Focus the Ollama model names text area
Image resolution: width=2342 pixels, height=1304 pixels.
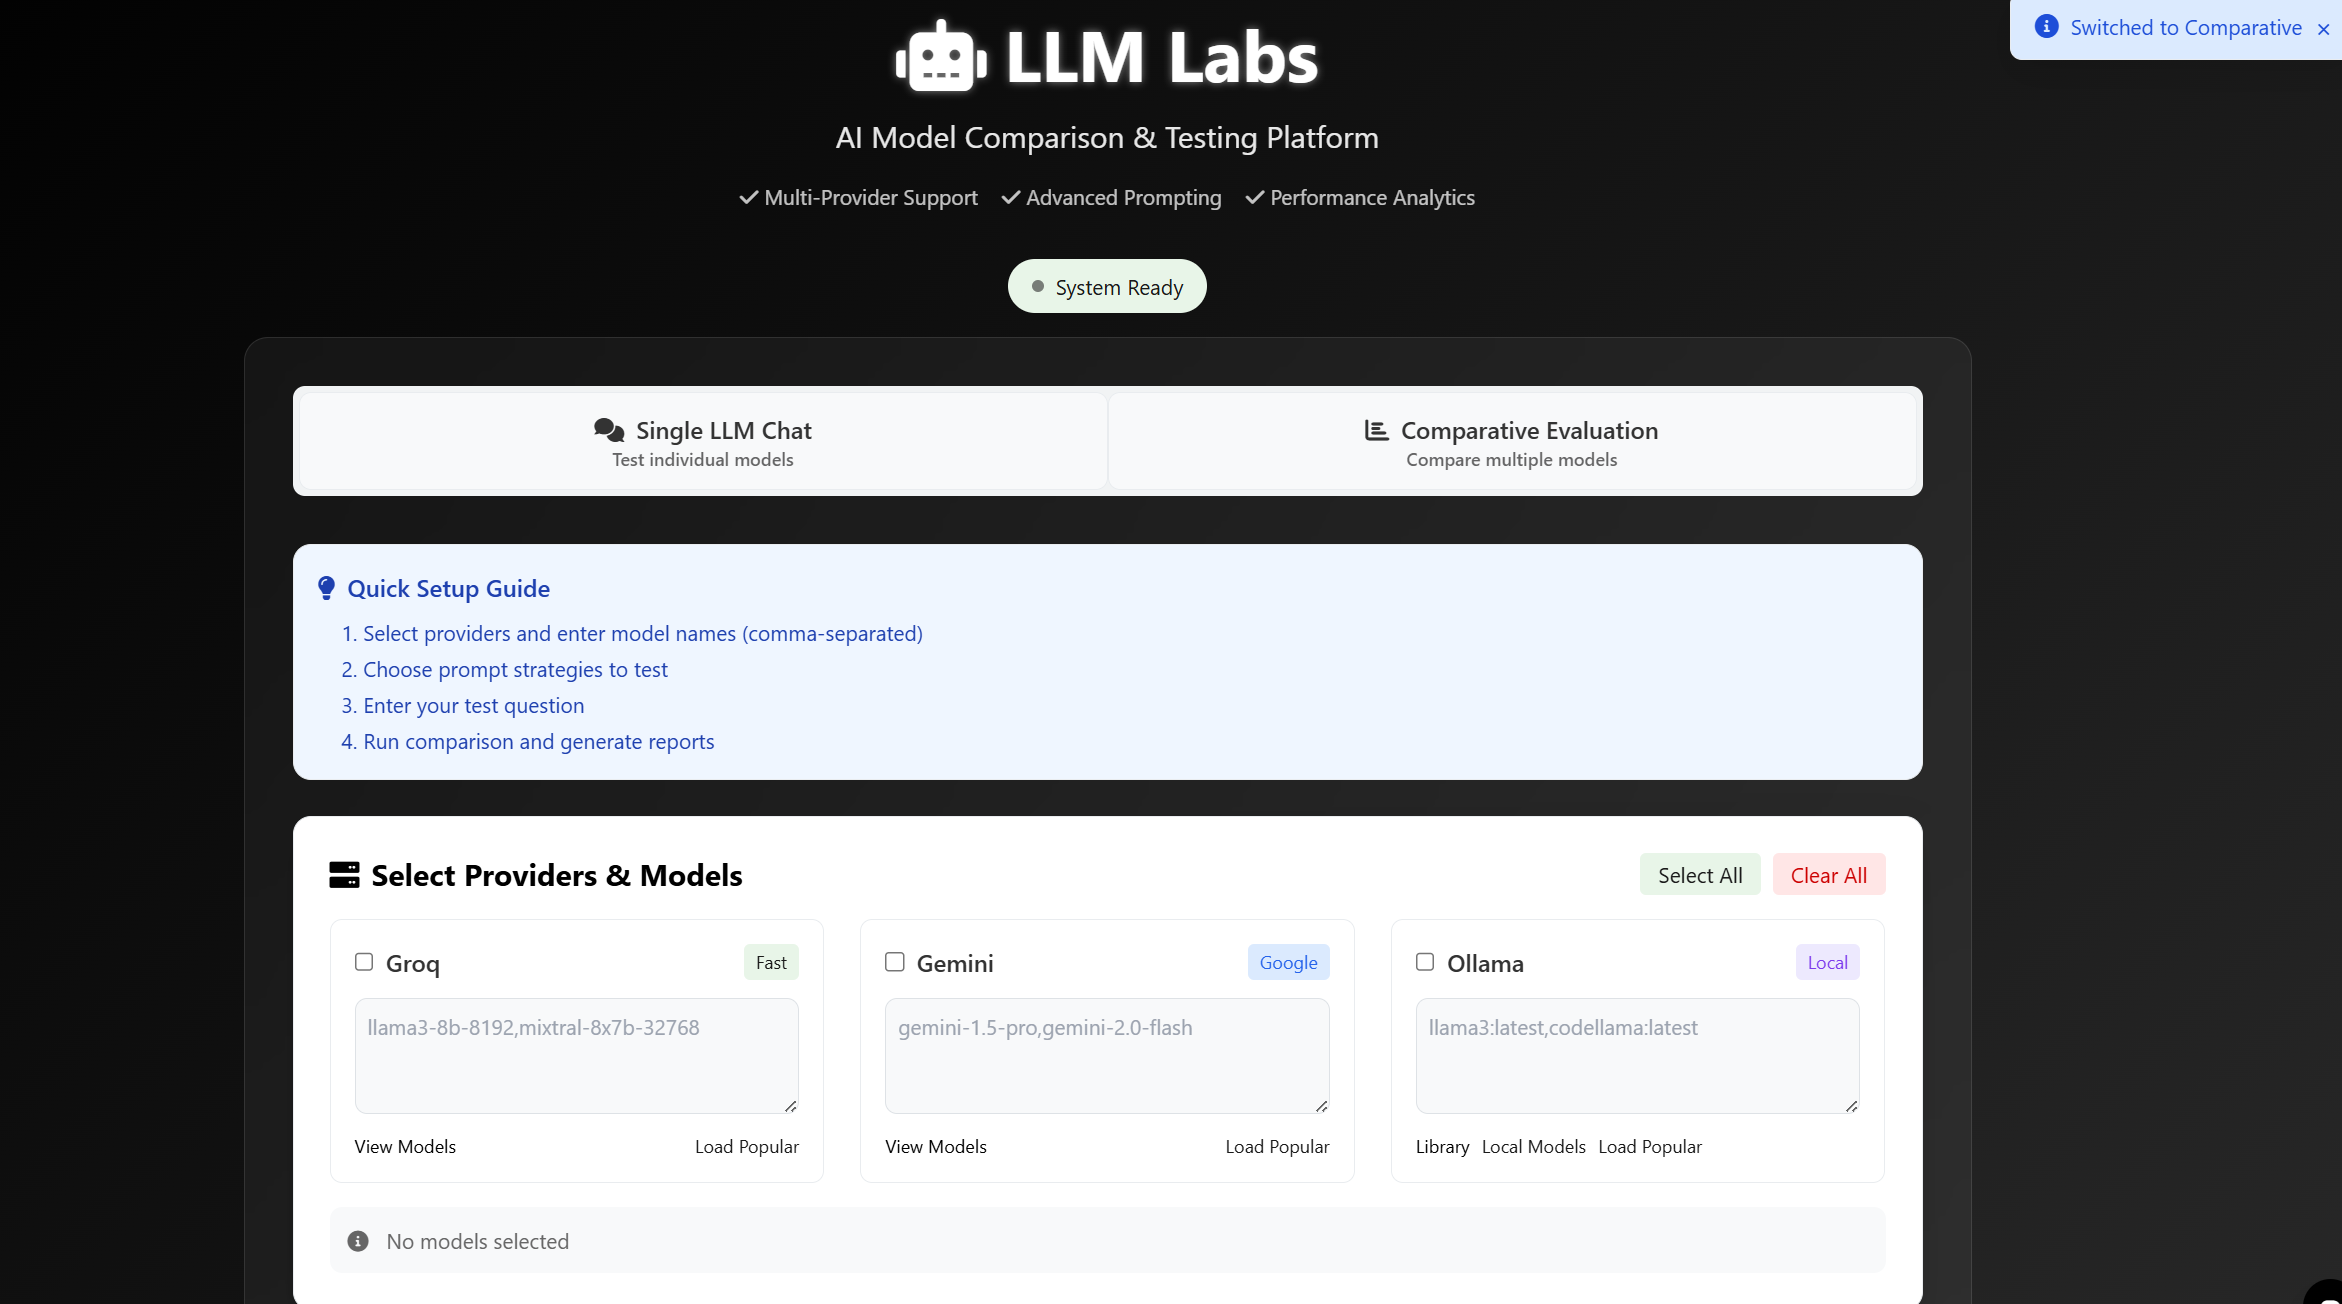(x=1638, y=1056)
